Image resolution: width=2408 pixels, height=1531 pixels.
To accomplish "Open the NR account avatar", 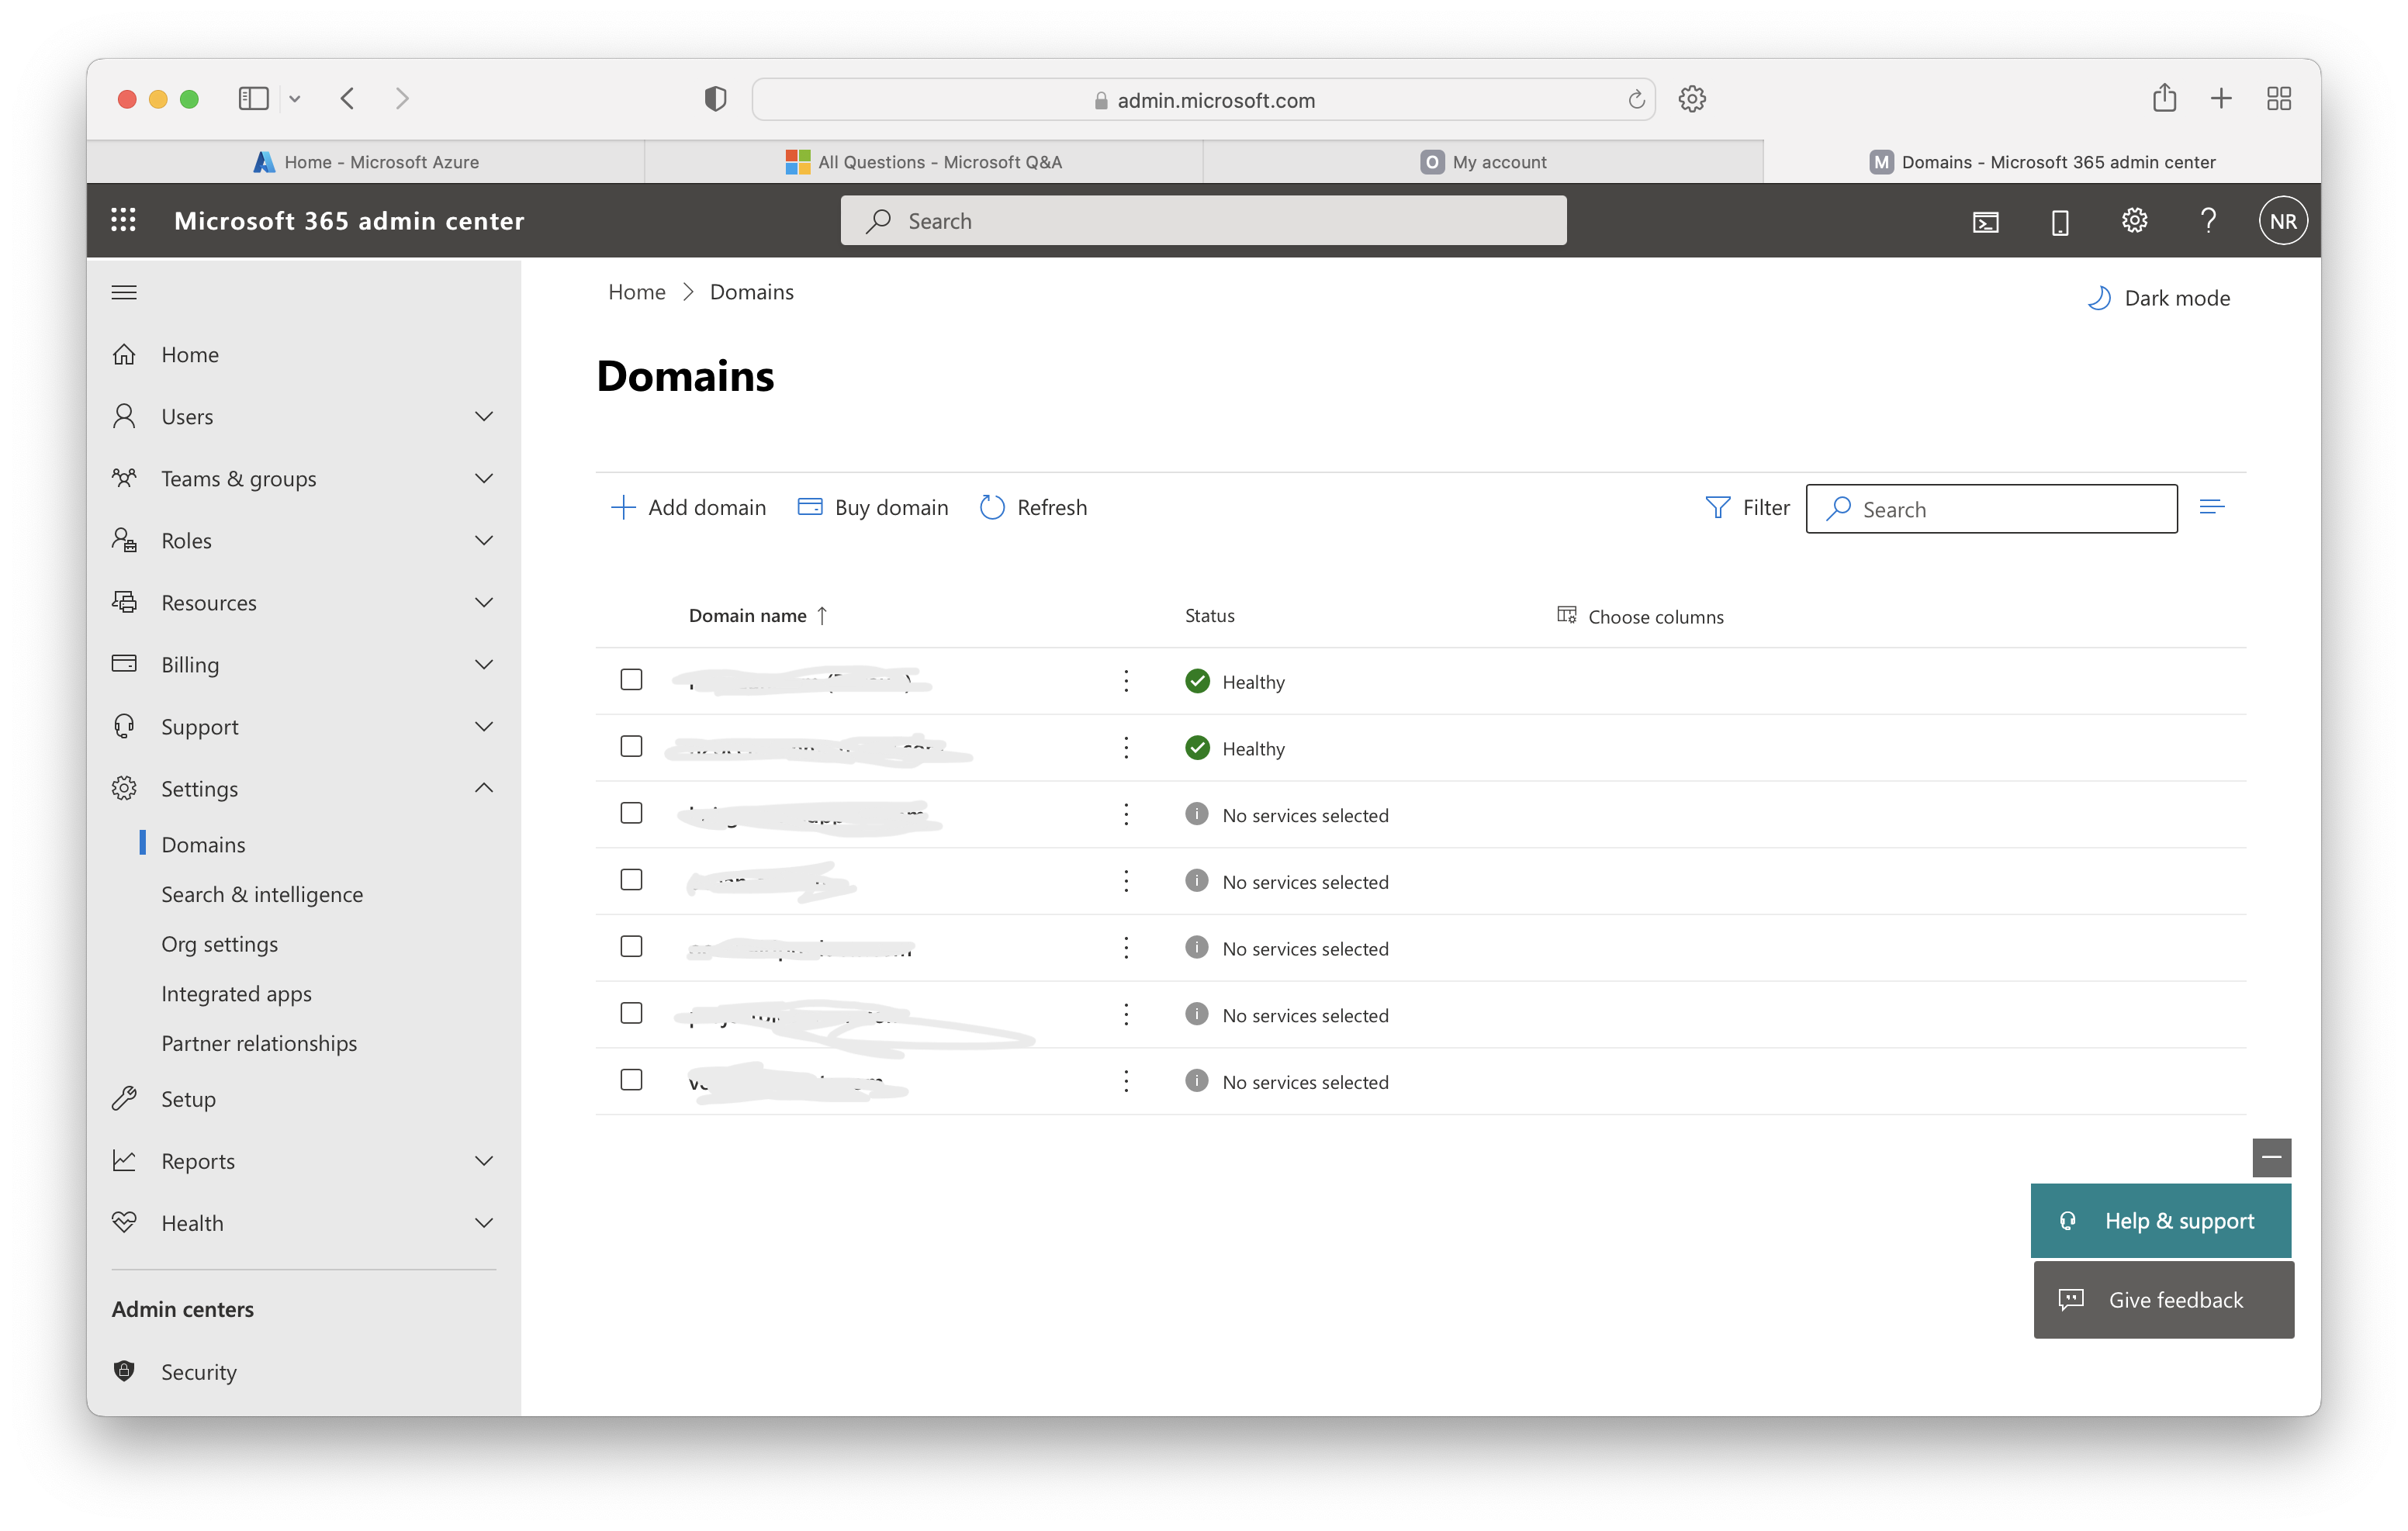I will 2283,220.
